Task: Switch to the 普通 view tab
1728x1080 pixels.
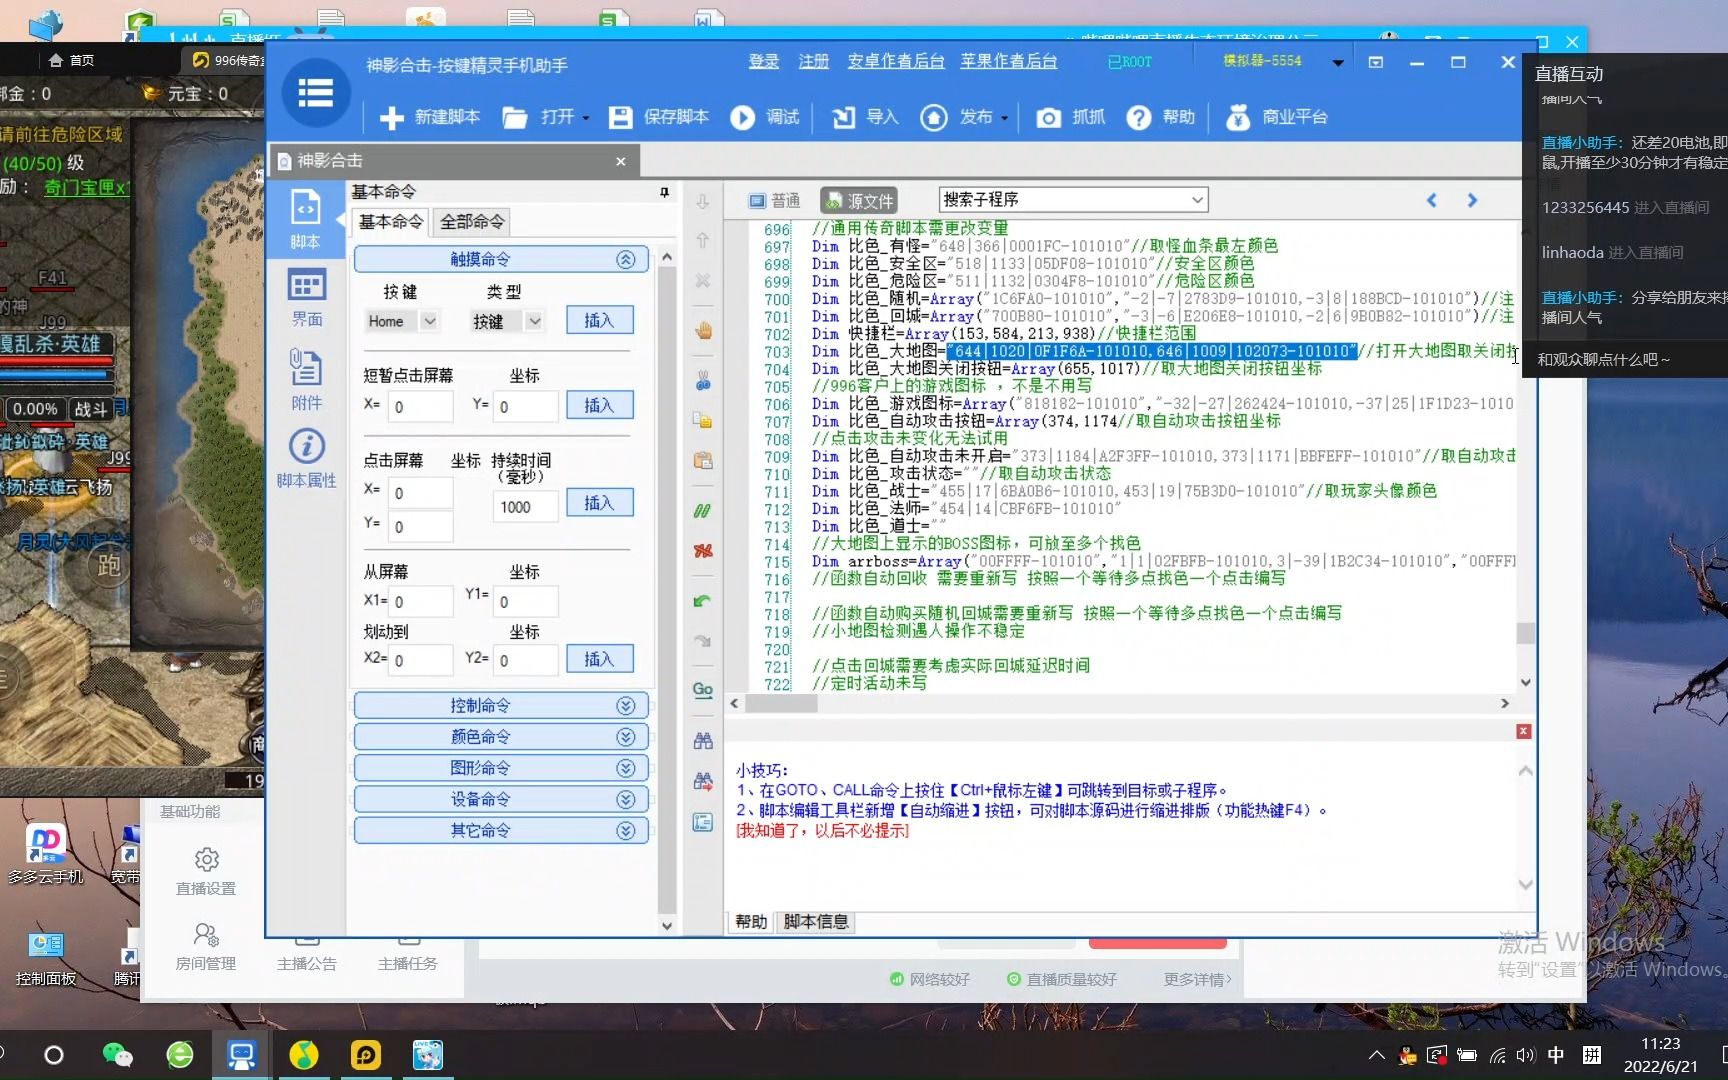Action: coord(775,200)
